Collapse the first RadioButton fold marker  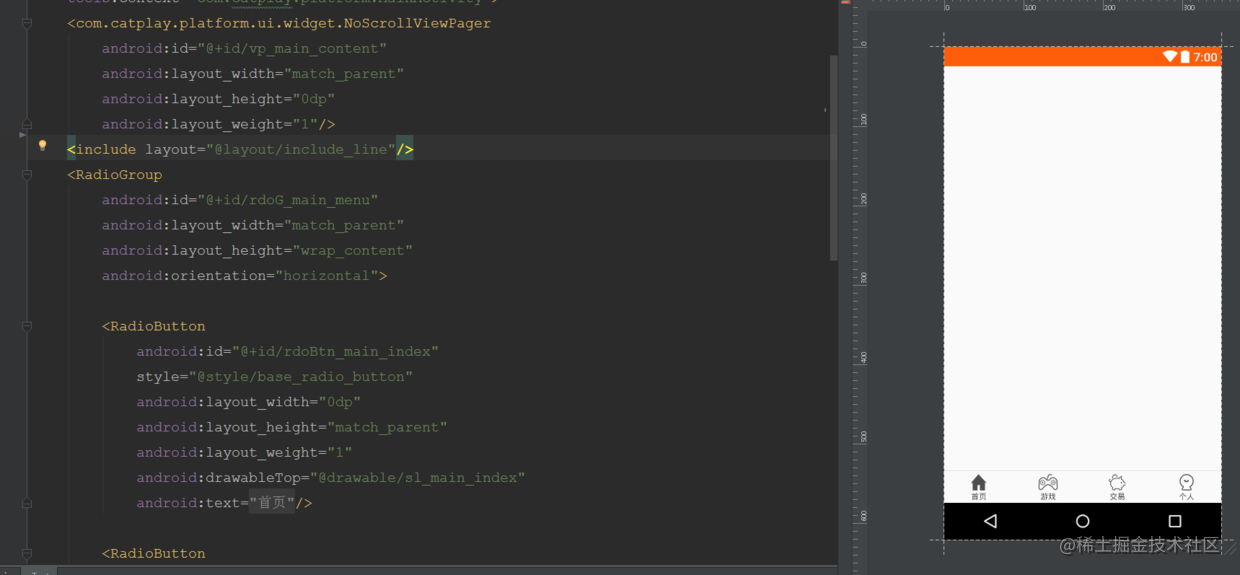click(27, 326)
